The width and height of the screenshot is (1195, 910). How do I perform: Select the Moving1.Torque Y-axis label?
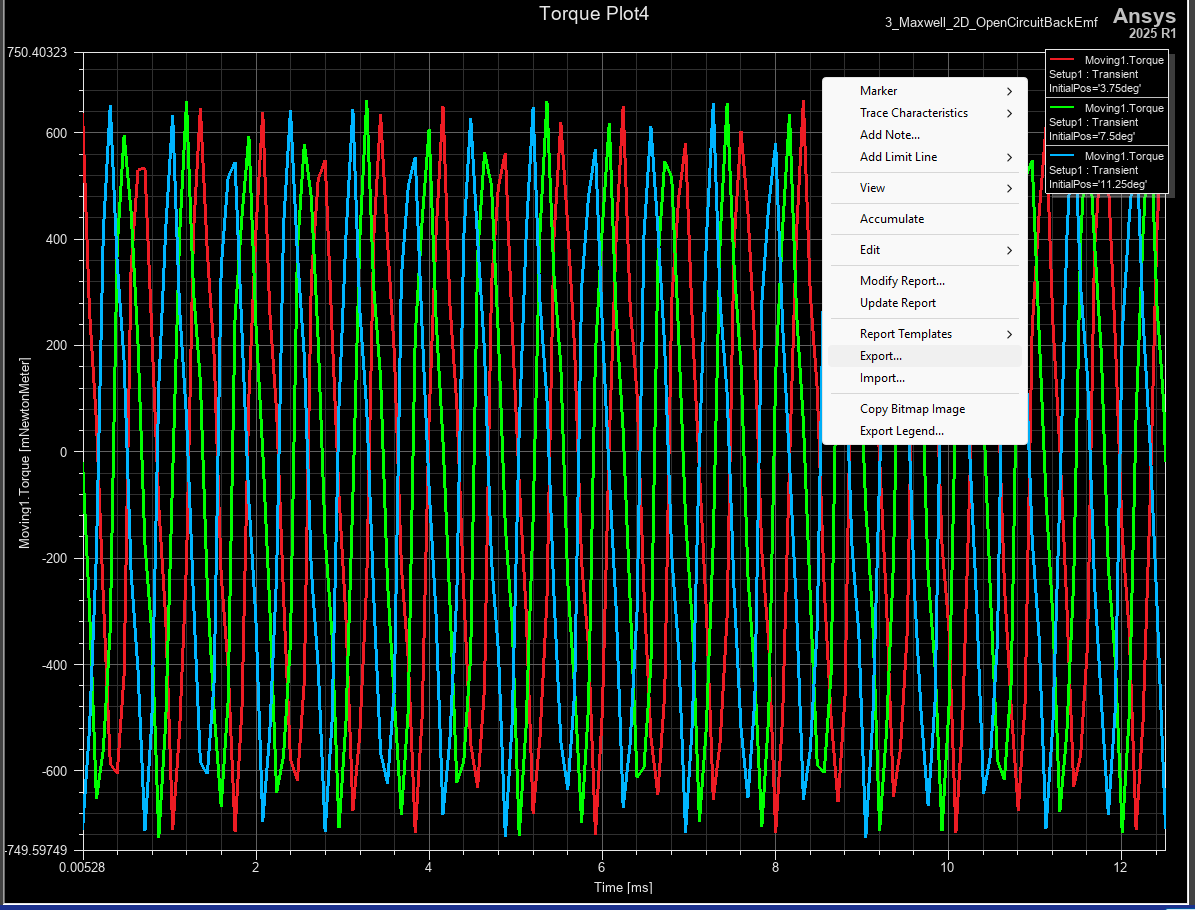tap(25, 452)
